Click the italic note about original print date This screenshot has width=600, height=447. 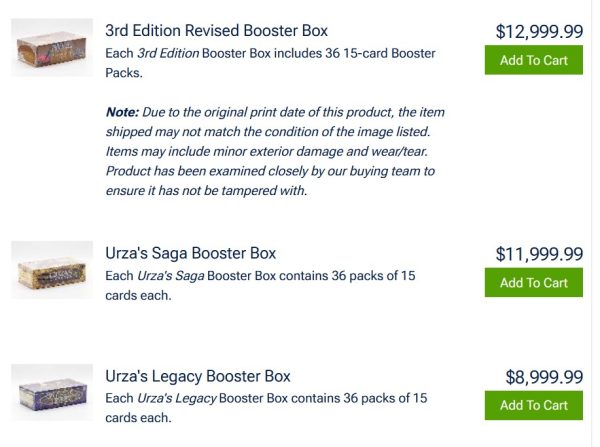pos(272,151)
